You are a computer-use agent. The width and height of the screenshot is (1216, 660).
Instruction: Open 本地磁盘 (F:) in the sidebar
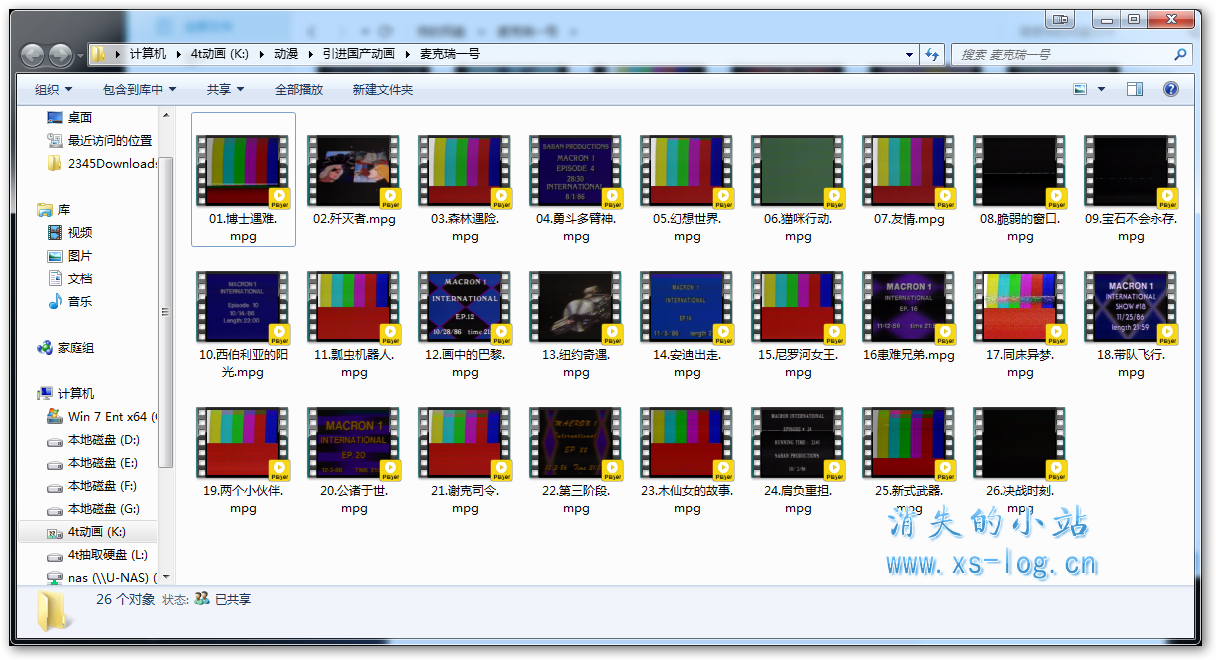point(93,486)
